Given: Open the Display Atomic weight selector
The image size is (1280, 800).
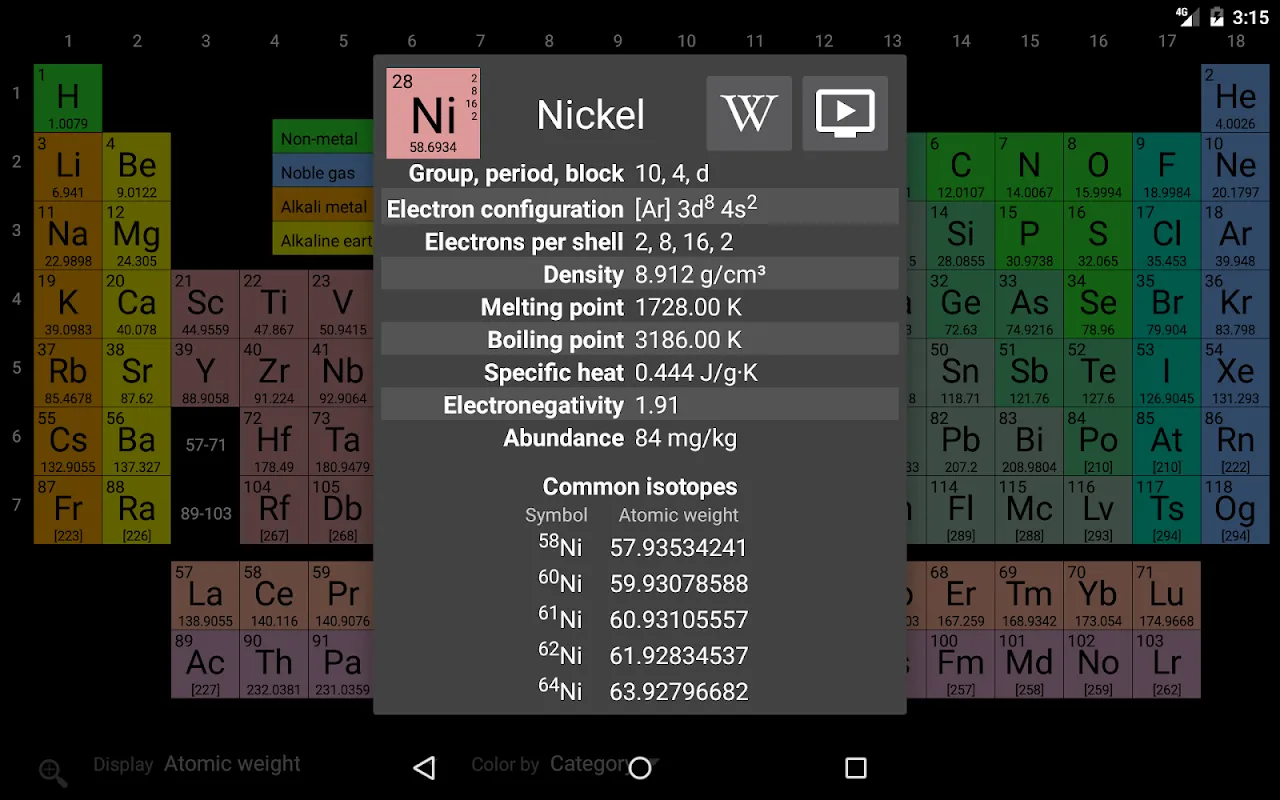Looking at the screenshot, I should pos(232,763).
